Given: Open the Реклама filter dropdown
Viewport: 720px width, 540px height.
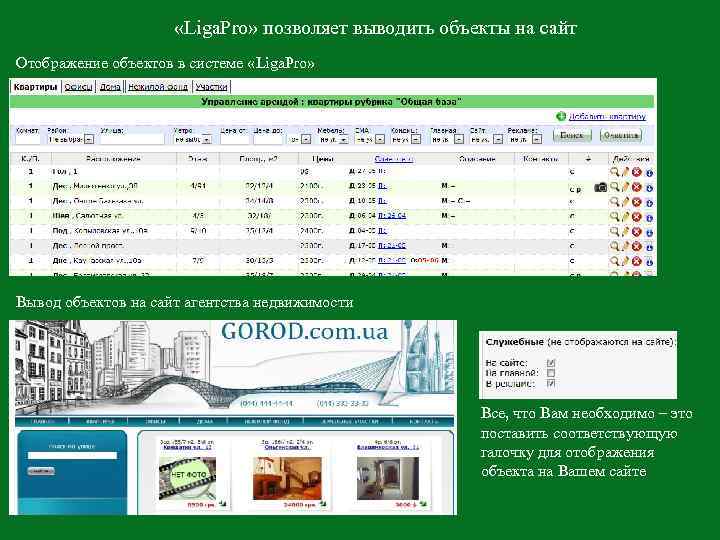Looking at the screenshot, I should point(537,139).
